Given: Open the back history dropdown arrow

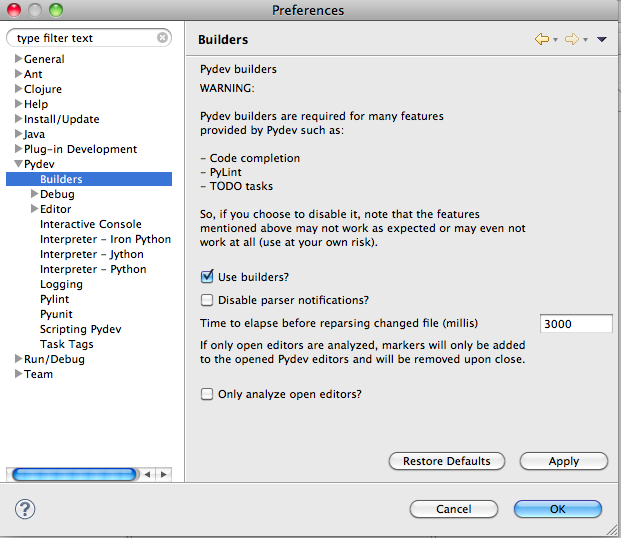Looking at the screenshot, I should [x=555, y=40].
